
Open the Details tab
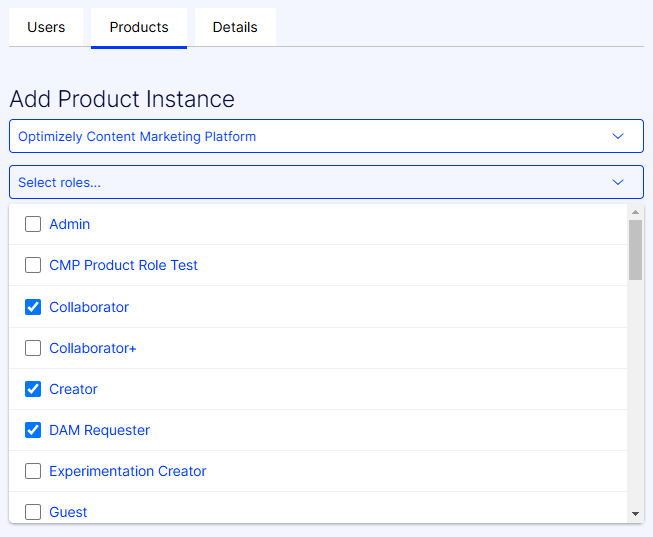(x=235, y=27)
